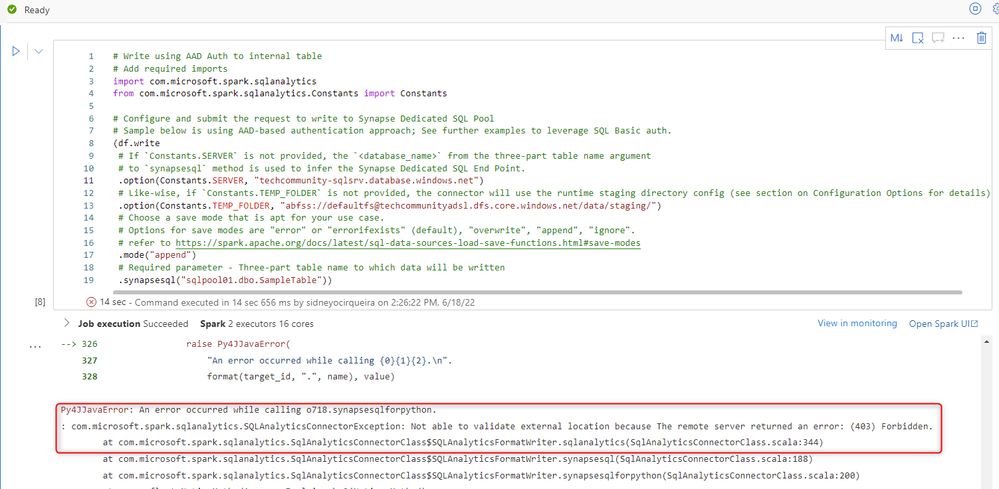This screenshot has width=999, height=489.
Task: Click the '(df.write' code line
Action: click(x=134, y=143)
